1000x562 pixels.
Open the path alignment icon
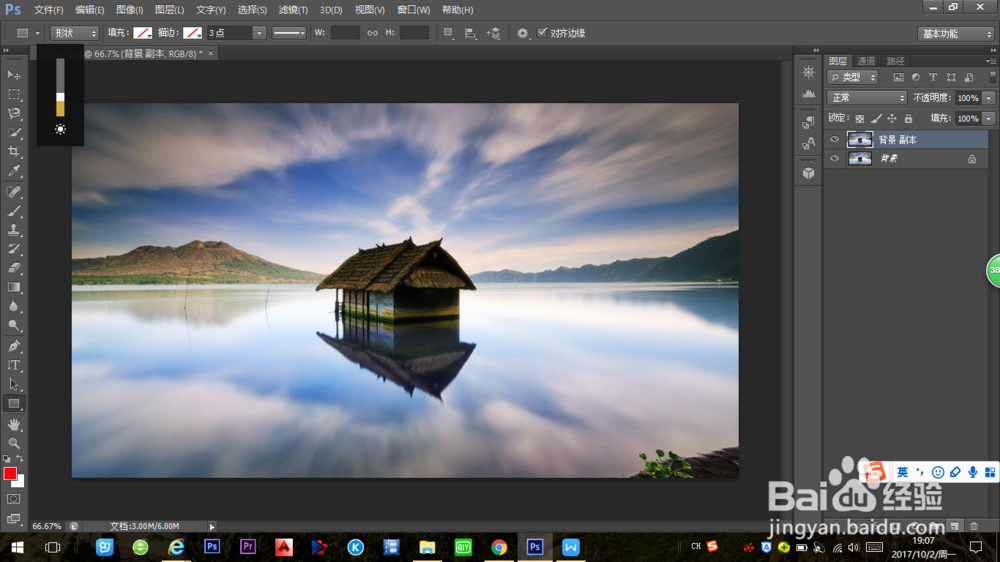pyautogui.click(x=471, y=33)
